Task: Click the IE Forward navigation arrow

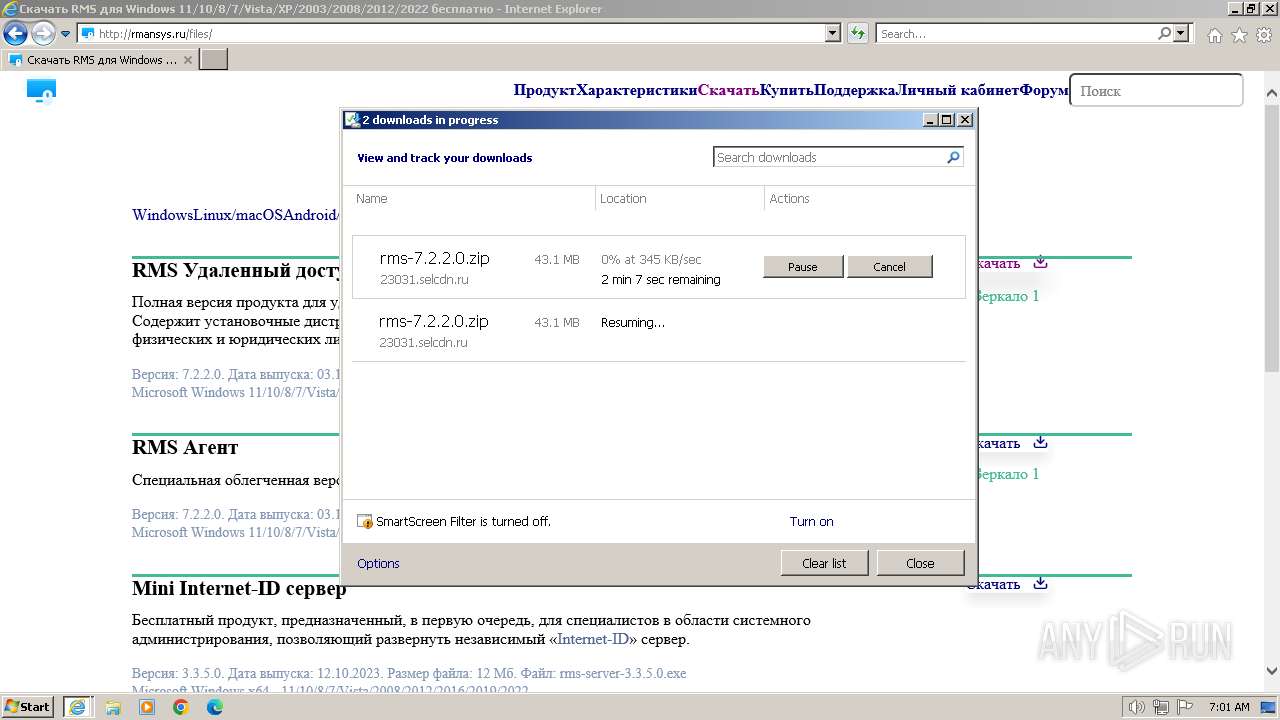Action: coord(43,34)
